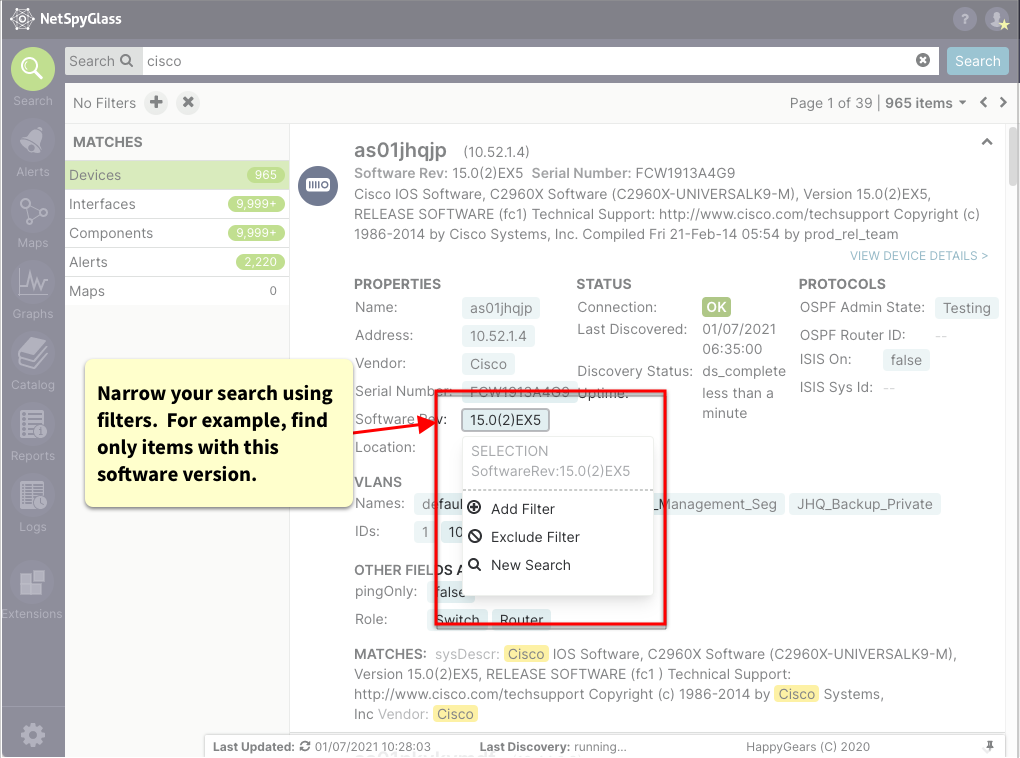Click the OK connection status badge
Screen dimensions: 1020x758
(716, 307)
